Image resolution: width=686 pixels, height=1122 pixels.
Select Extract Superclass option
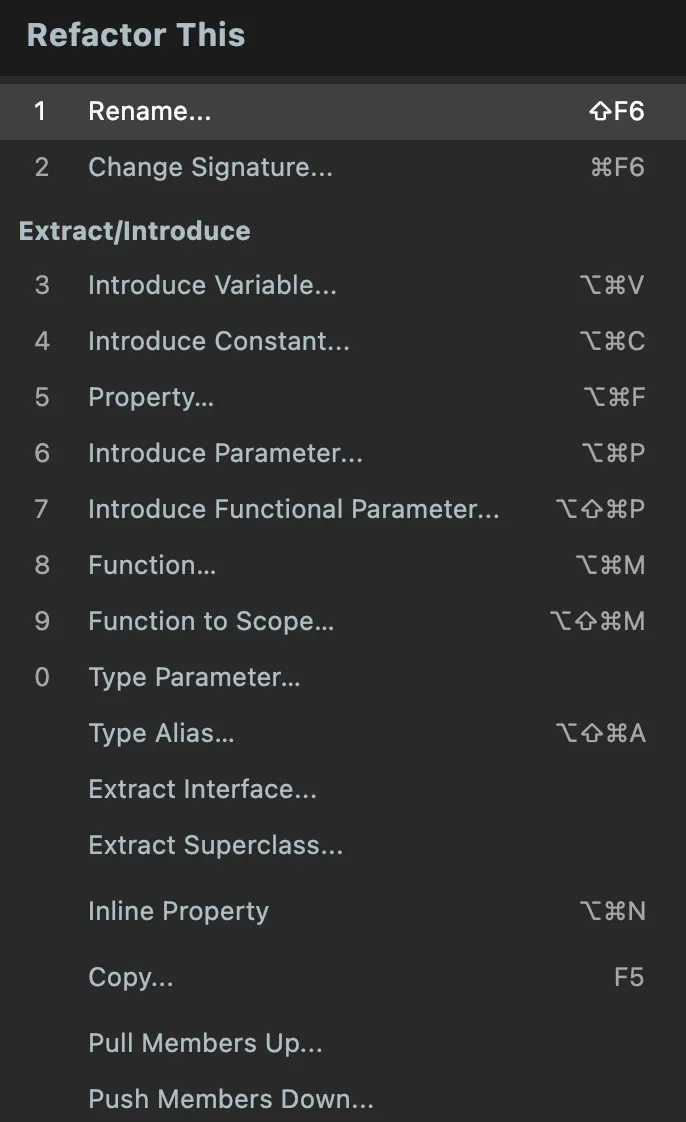click(215, 845)
